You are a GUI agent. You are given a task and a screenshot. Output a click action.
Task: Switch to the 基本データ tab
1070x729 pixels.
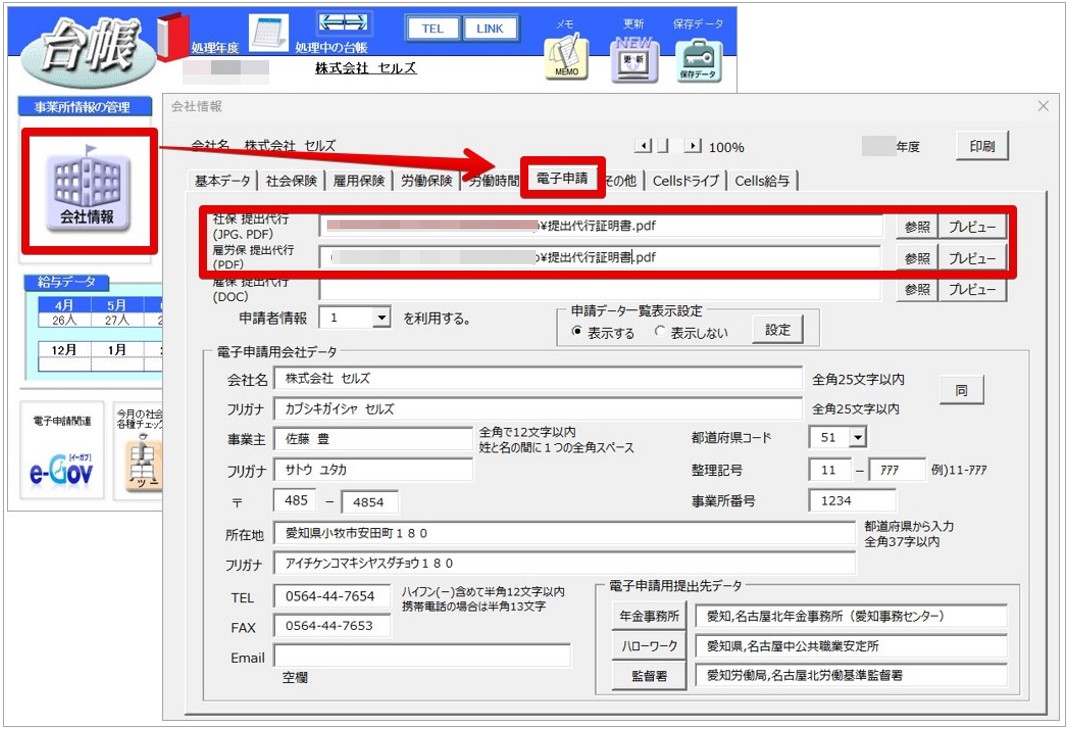(222, 181)
